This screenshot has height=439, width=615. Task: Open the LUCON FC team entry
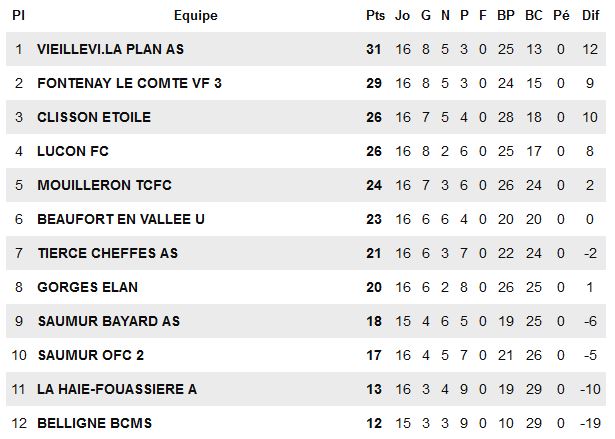pos(73,151)
